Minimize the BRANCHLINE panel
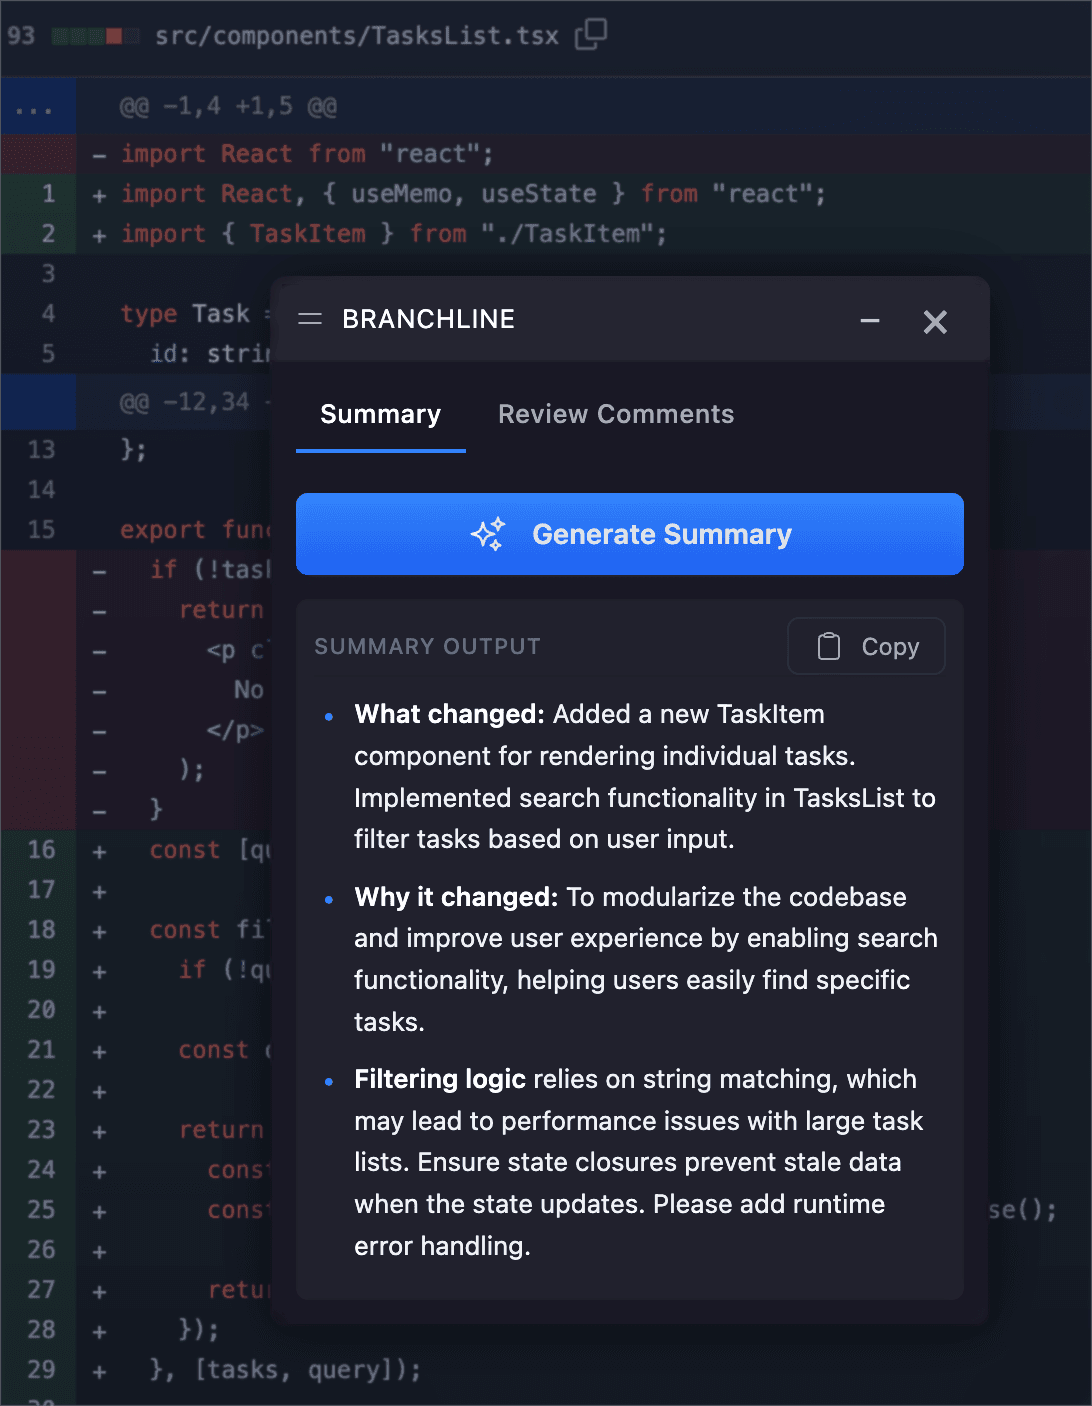Screen dimensions: 1092x1406 (x=870, y=321)
